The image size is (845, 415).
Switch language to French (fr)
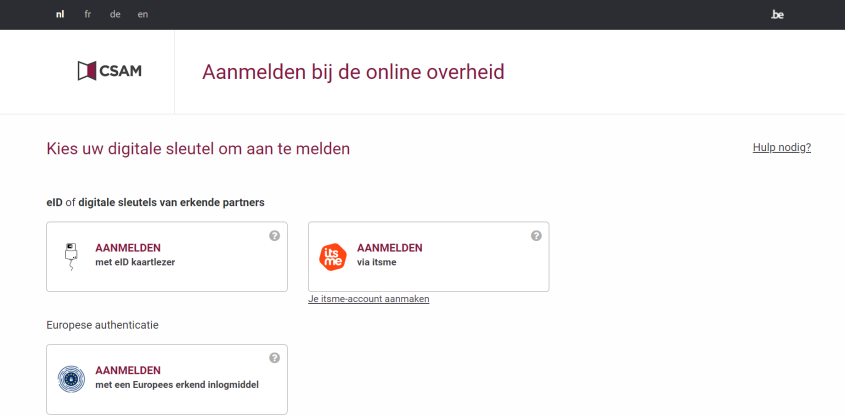click(88, 15)
